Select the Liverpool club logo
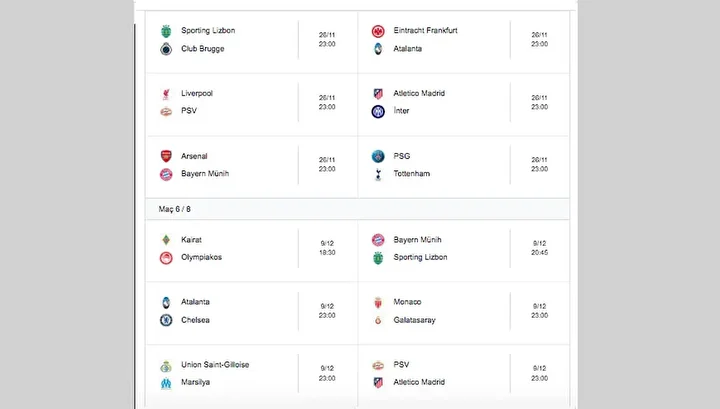The height and width of the screenshot is (409, 720). [x=166, y=94]
